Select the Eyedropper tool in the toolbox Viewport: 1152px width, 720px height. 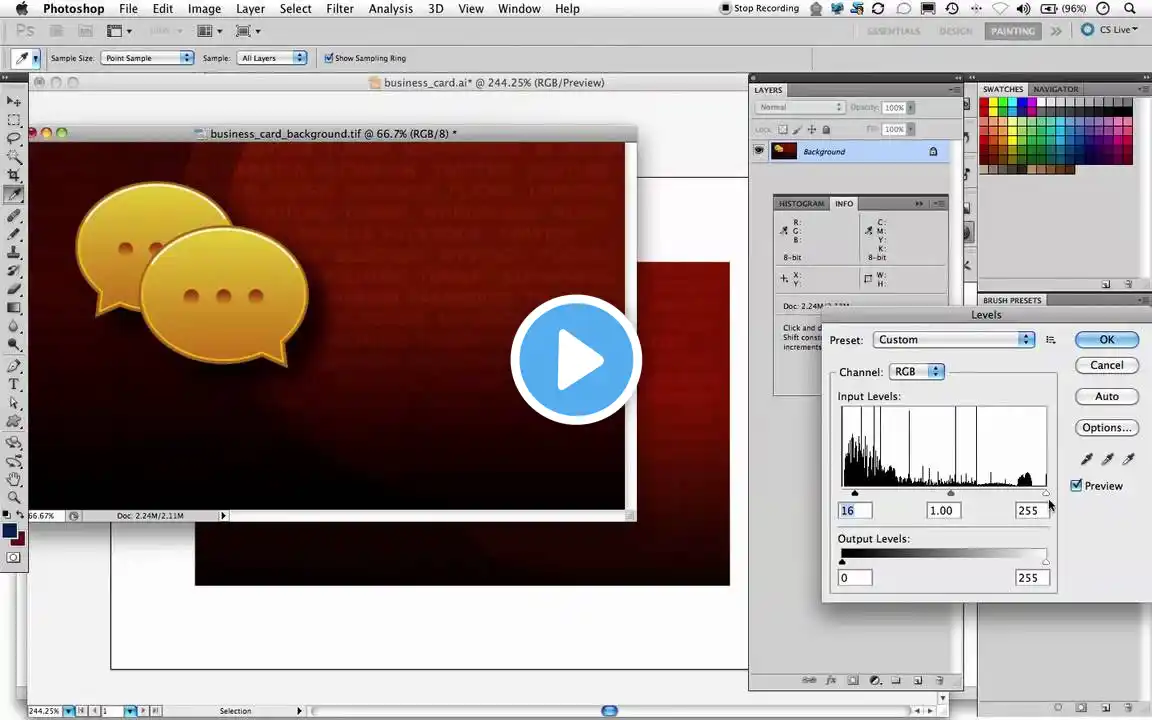pos(13,194)
